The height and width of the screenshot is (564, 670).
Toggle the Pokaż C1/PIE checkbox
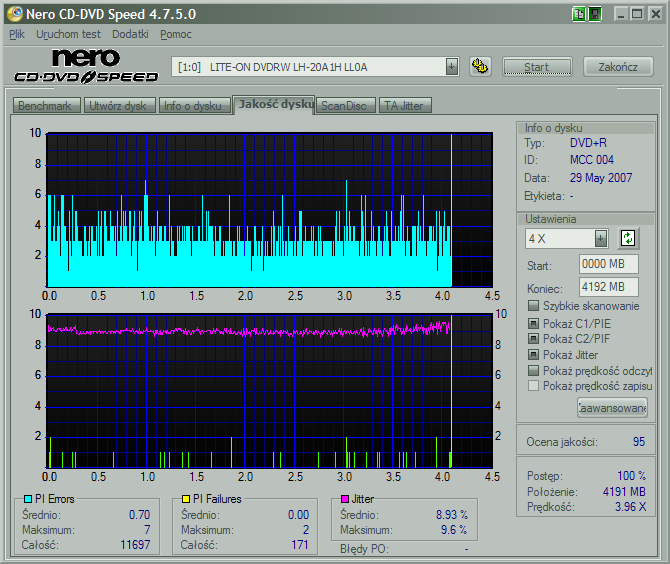[533, 323]
